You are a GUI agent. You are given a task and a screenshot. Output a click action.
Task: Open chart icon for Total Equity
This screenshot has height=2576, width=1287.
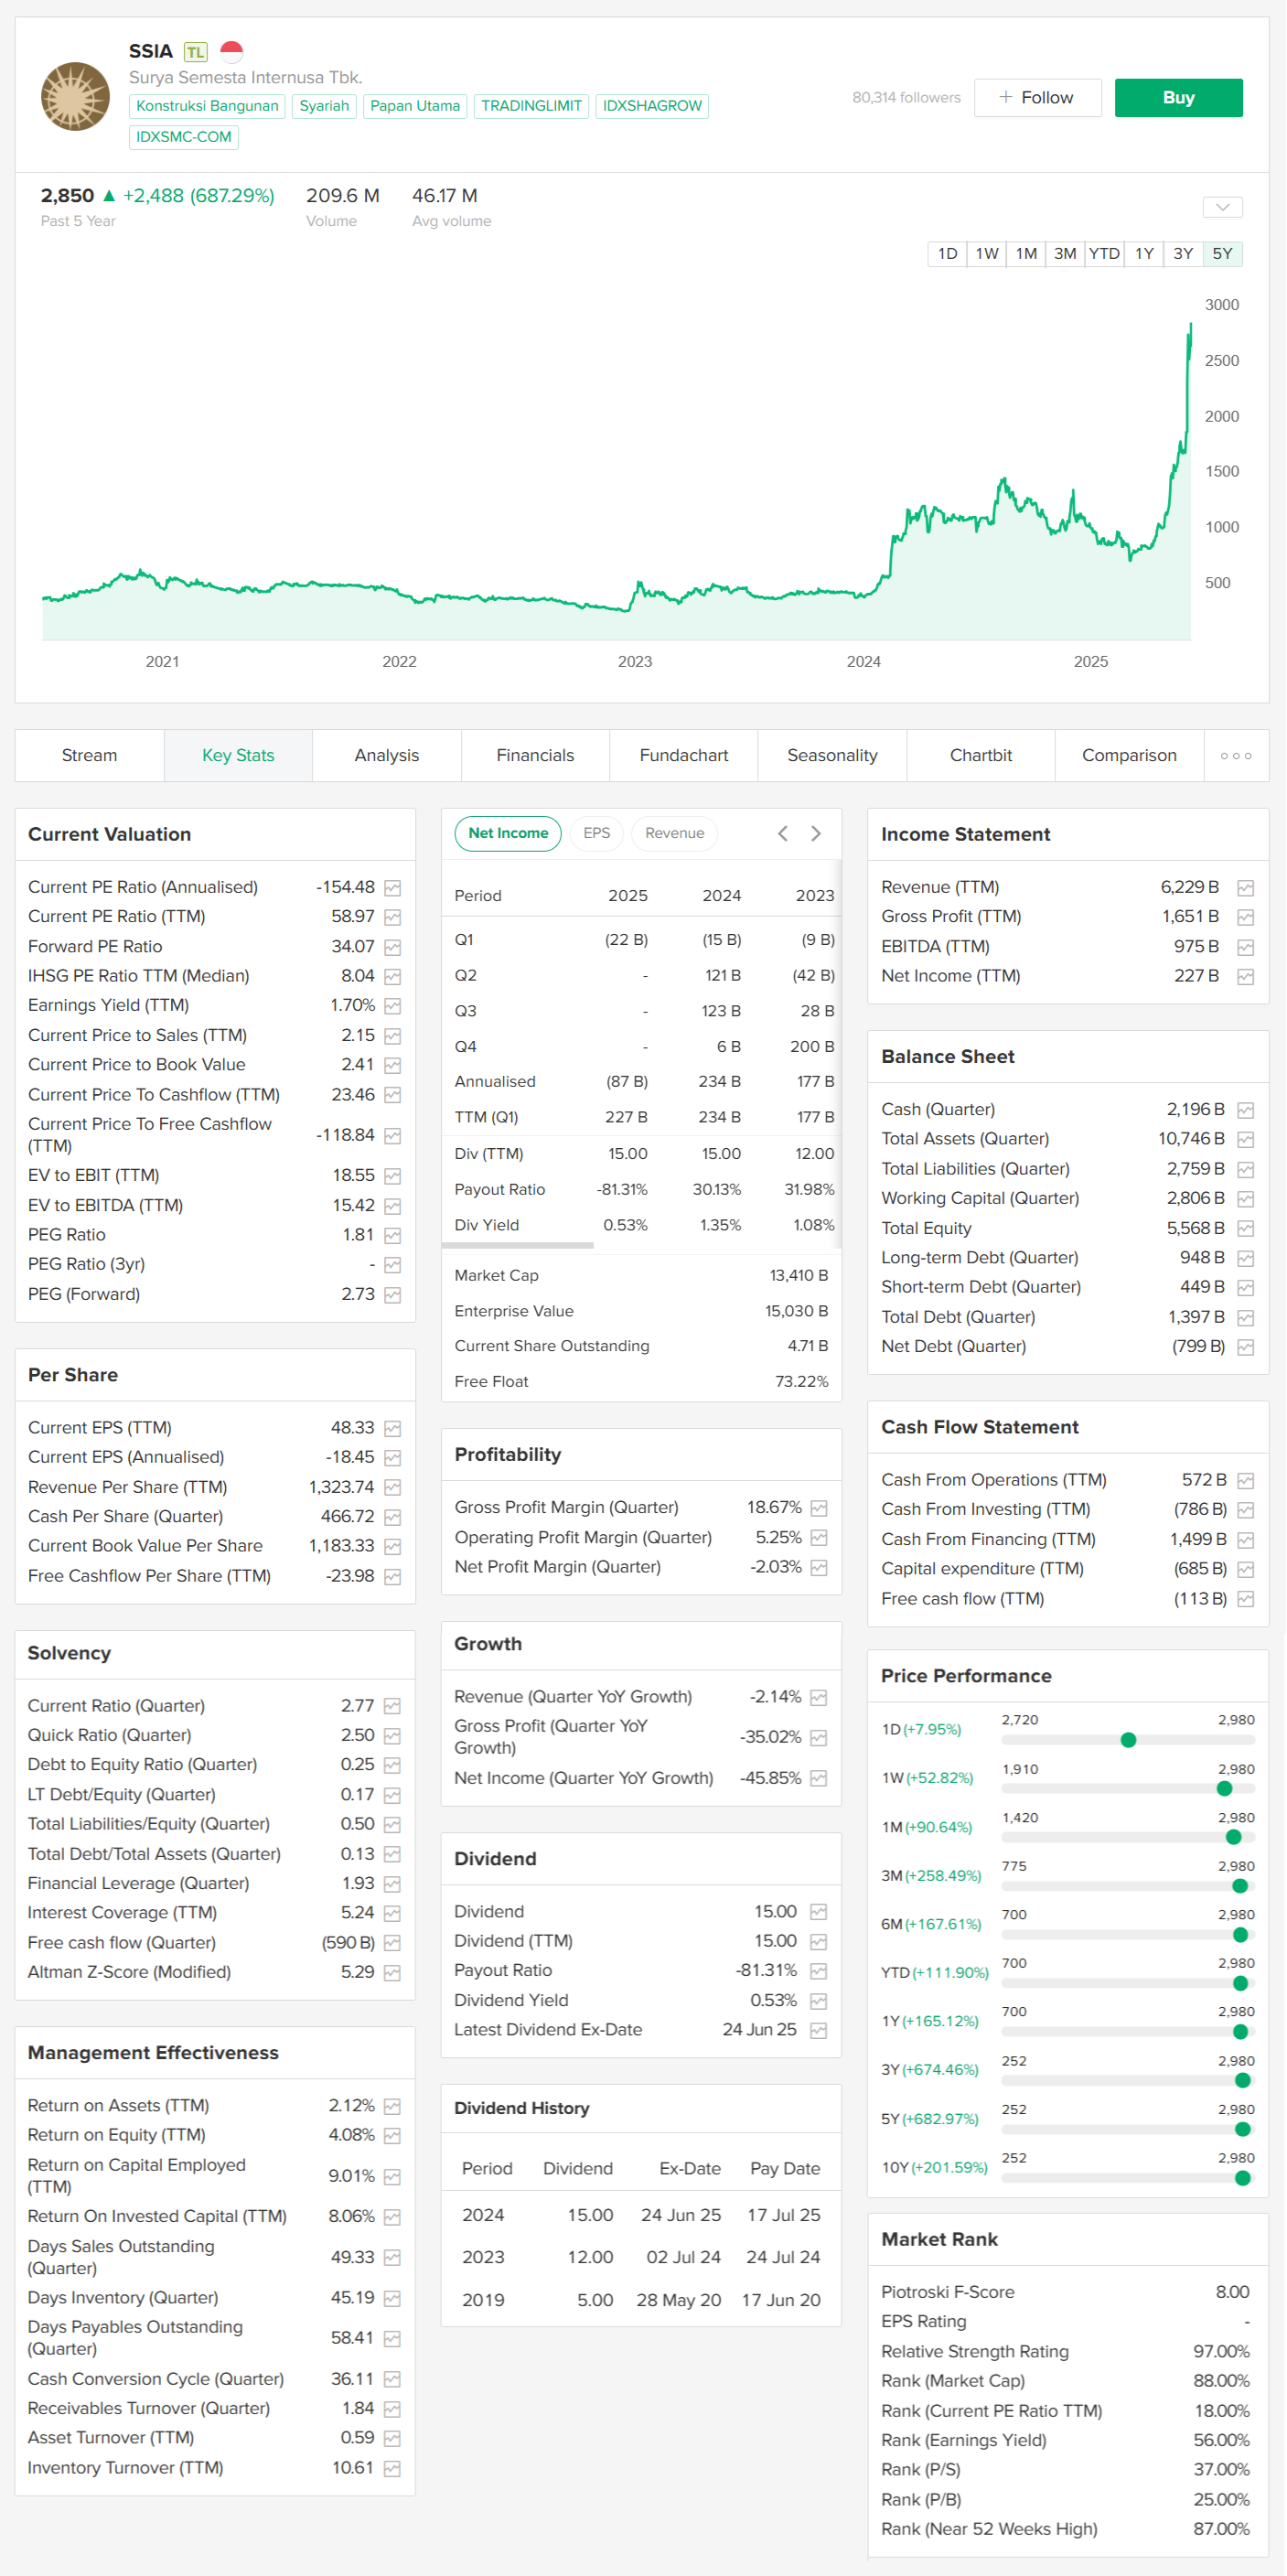(1246, 1229)
